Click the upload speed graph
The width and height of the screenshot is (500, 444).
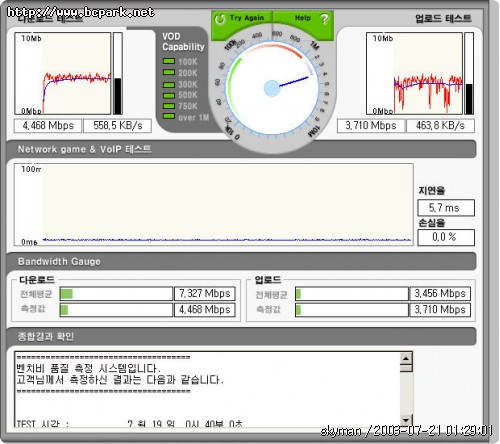tap(414, 73)
